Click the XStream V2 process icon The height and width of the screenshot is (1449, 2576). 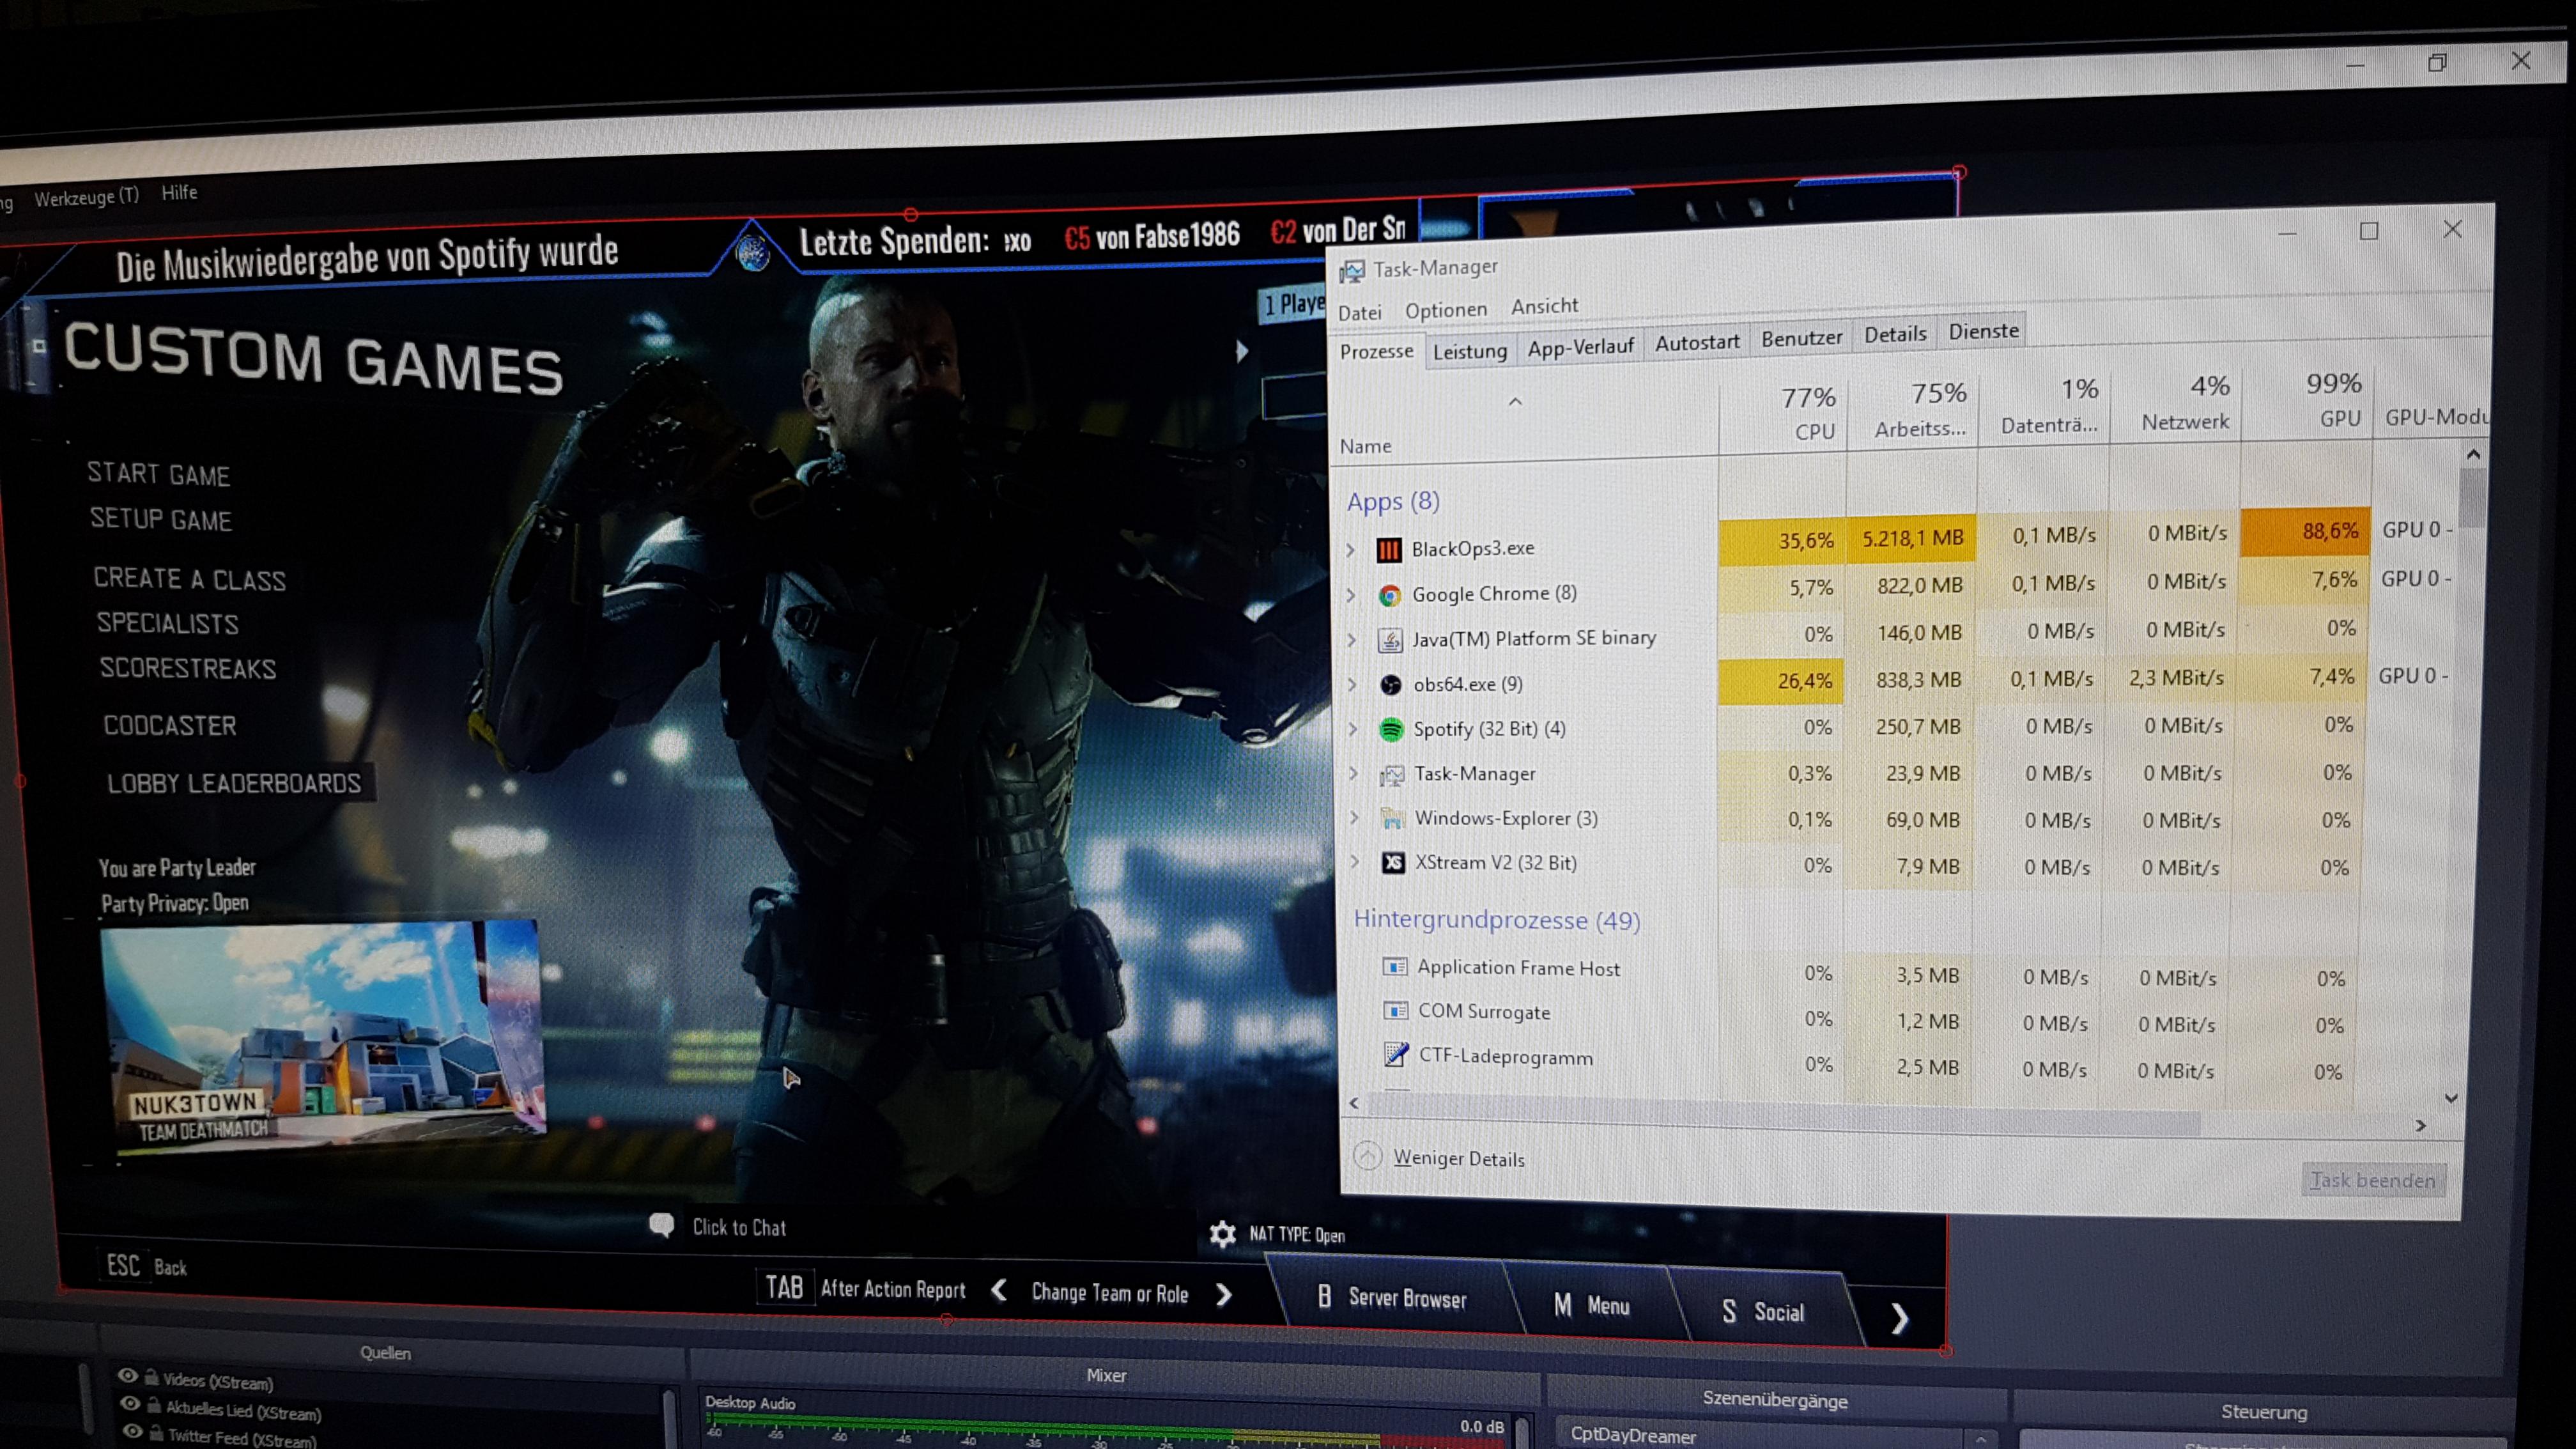(1393, 863)
